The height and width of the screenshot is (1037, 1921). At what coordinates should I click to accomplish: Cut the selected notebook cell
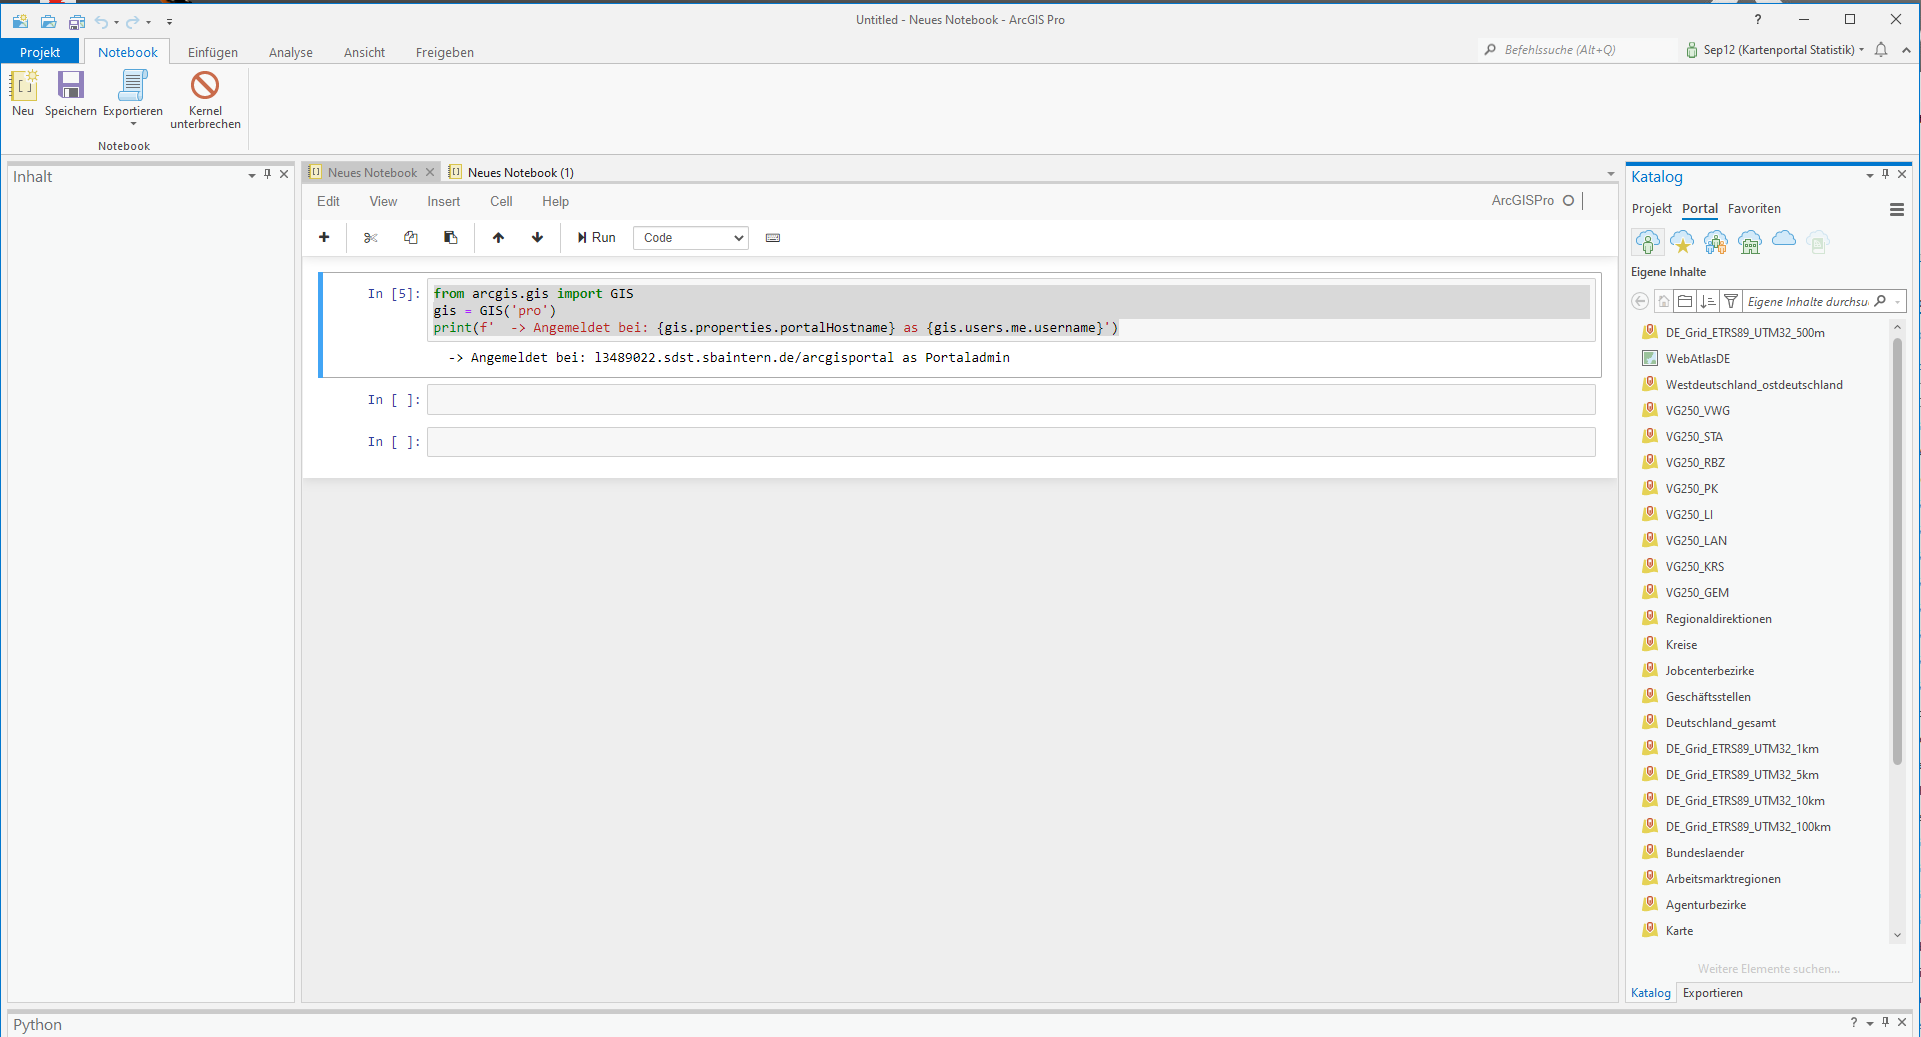tap(371, 238)
